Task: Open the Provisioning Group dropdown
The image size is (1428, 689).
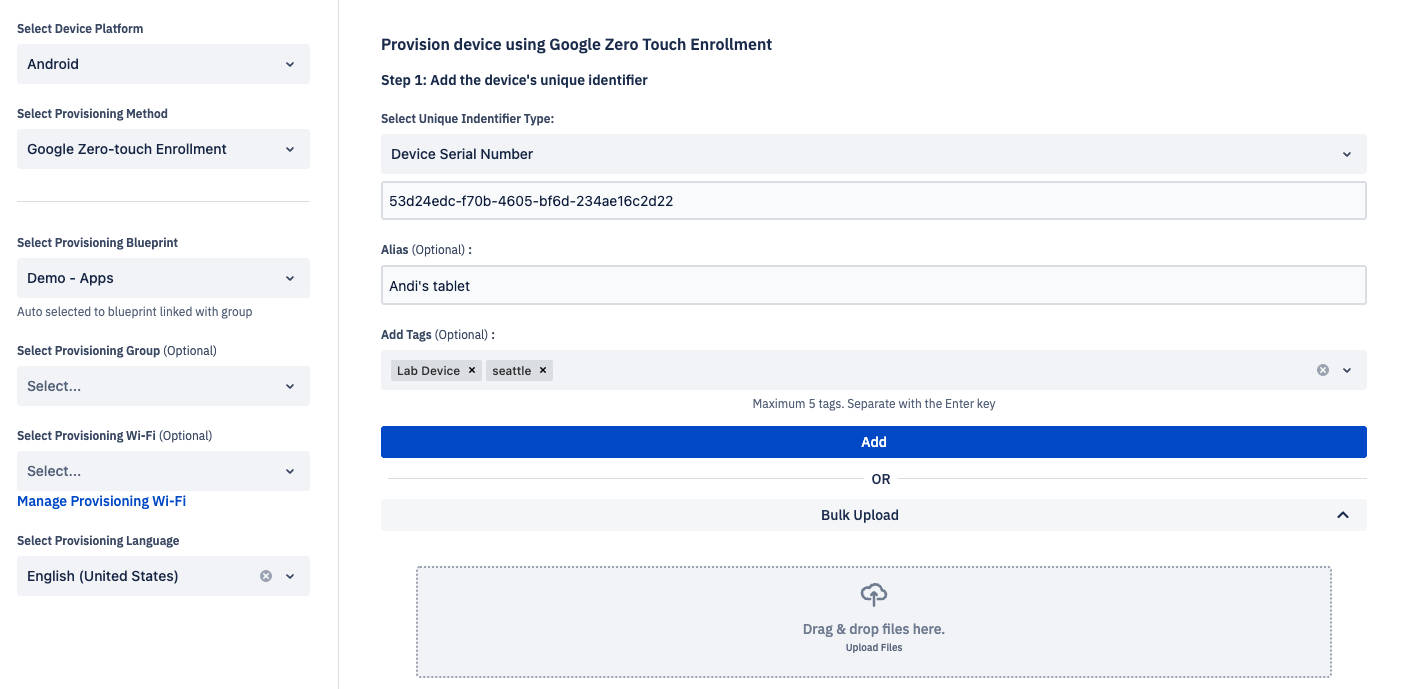Action: 163,386
